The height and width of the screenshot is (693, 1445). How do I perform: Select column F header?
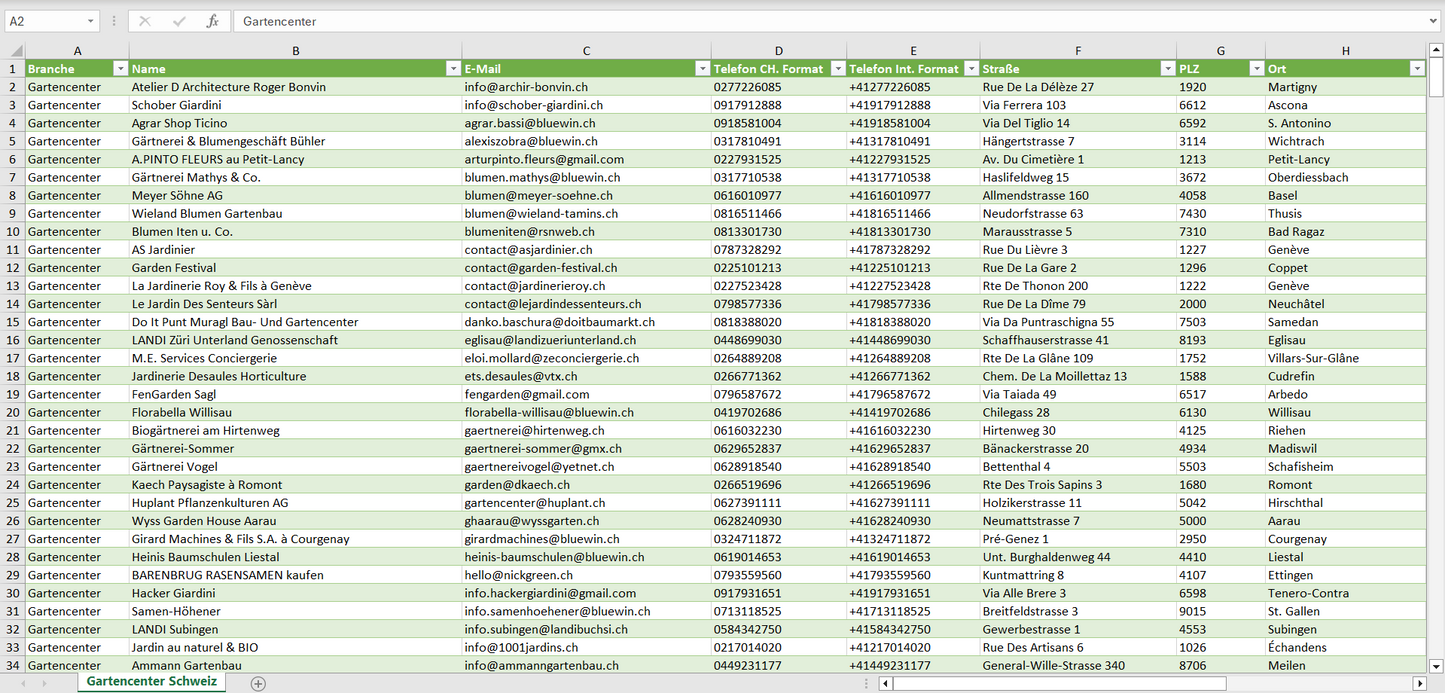pos(1077,51)
